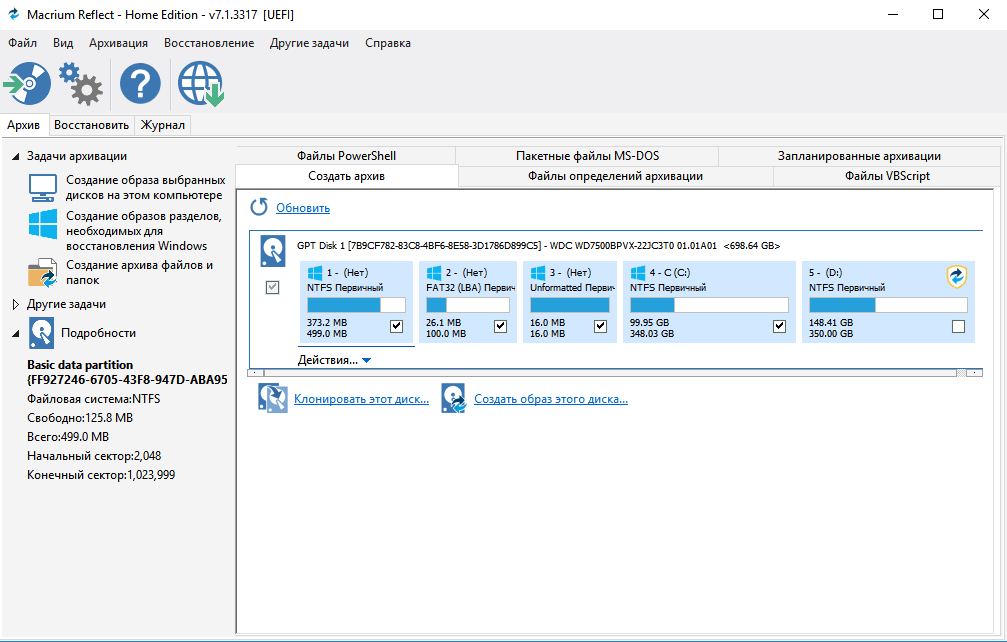Click the disk icon beside Подробности
The width and height of the screenshot is (1007, 642).
(42, 333)
